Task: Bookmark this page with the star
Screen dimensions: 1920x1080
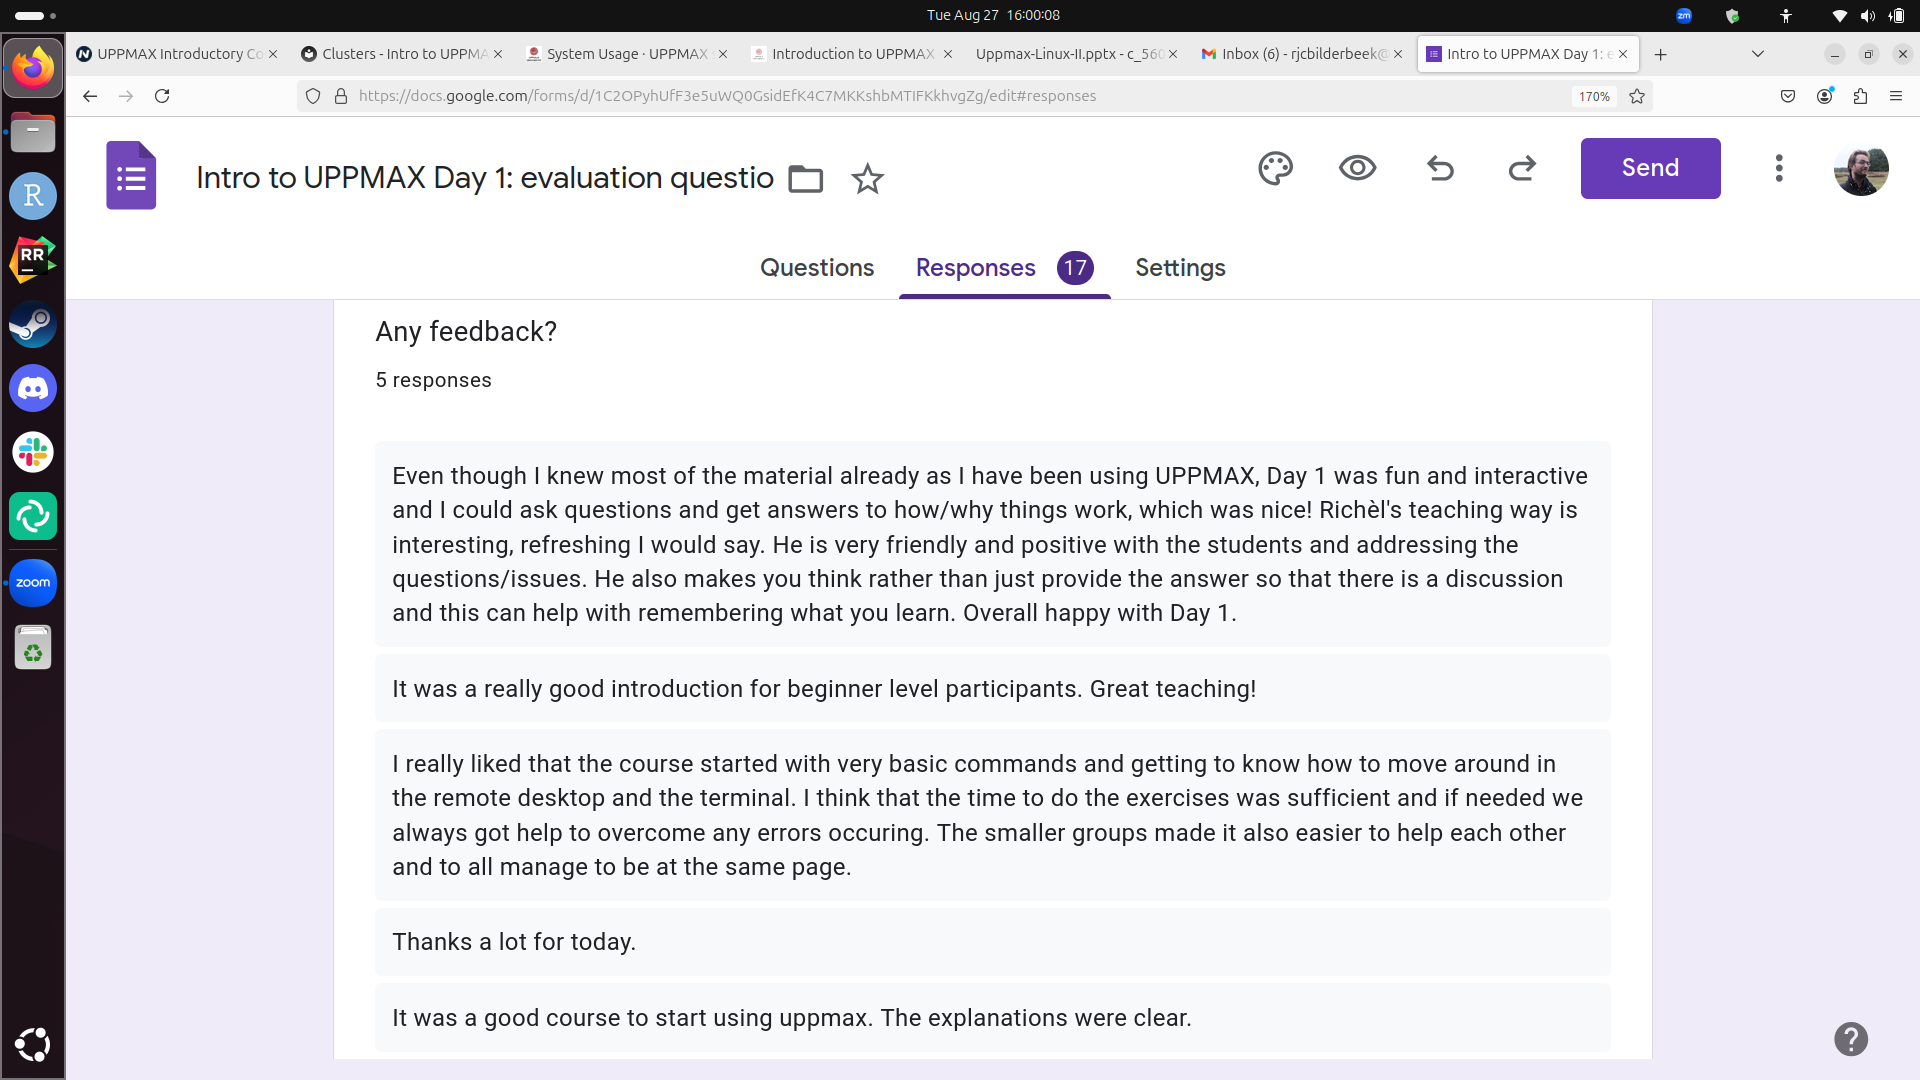Action: pyautogui.click(x=1637, y=96)
